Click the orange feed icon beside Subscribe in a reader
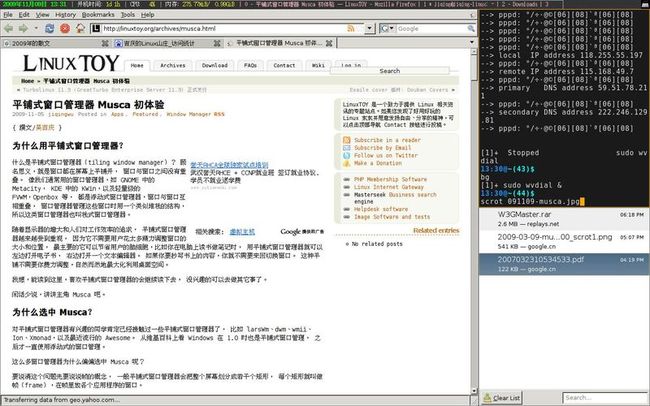The height and width of the screenshot is (406, 650). coord(347,140)
